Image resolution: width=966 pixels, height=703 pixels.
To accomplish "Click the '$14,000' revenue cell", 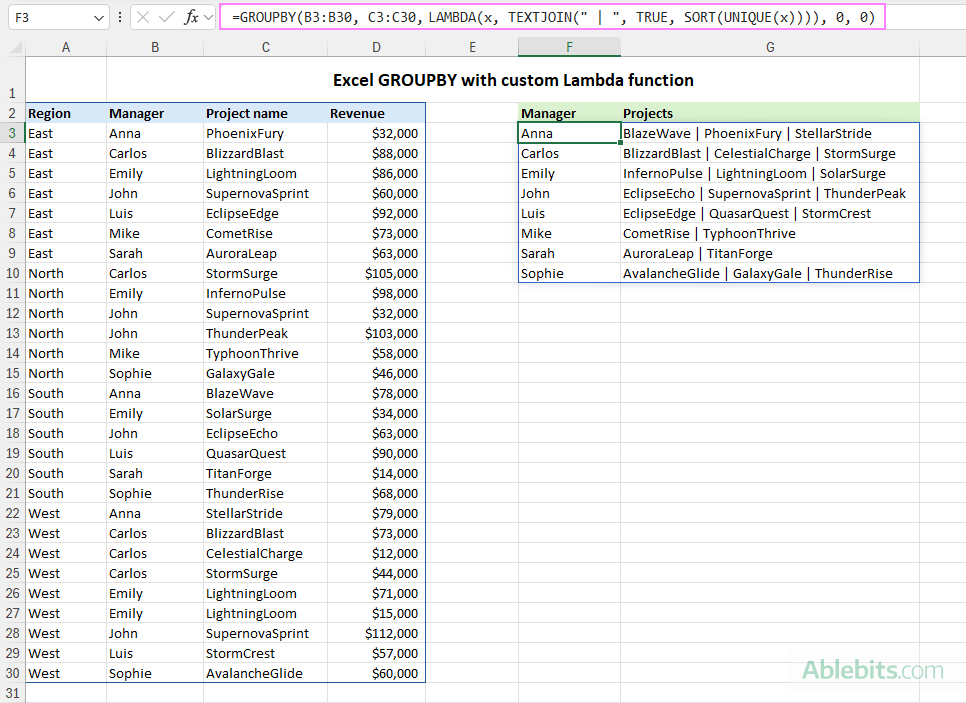I will click(x=376, y=473).
